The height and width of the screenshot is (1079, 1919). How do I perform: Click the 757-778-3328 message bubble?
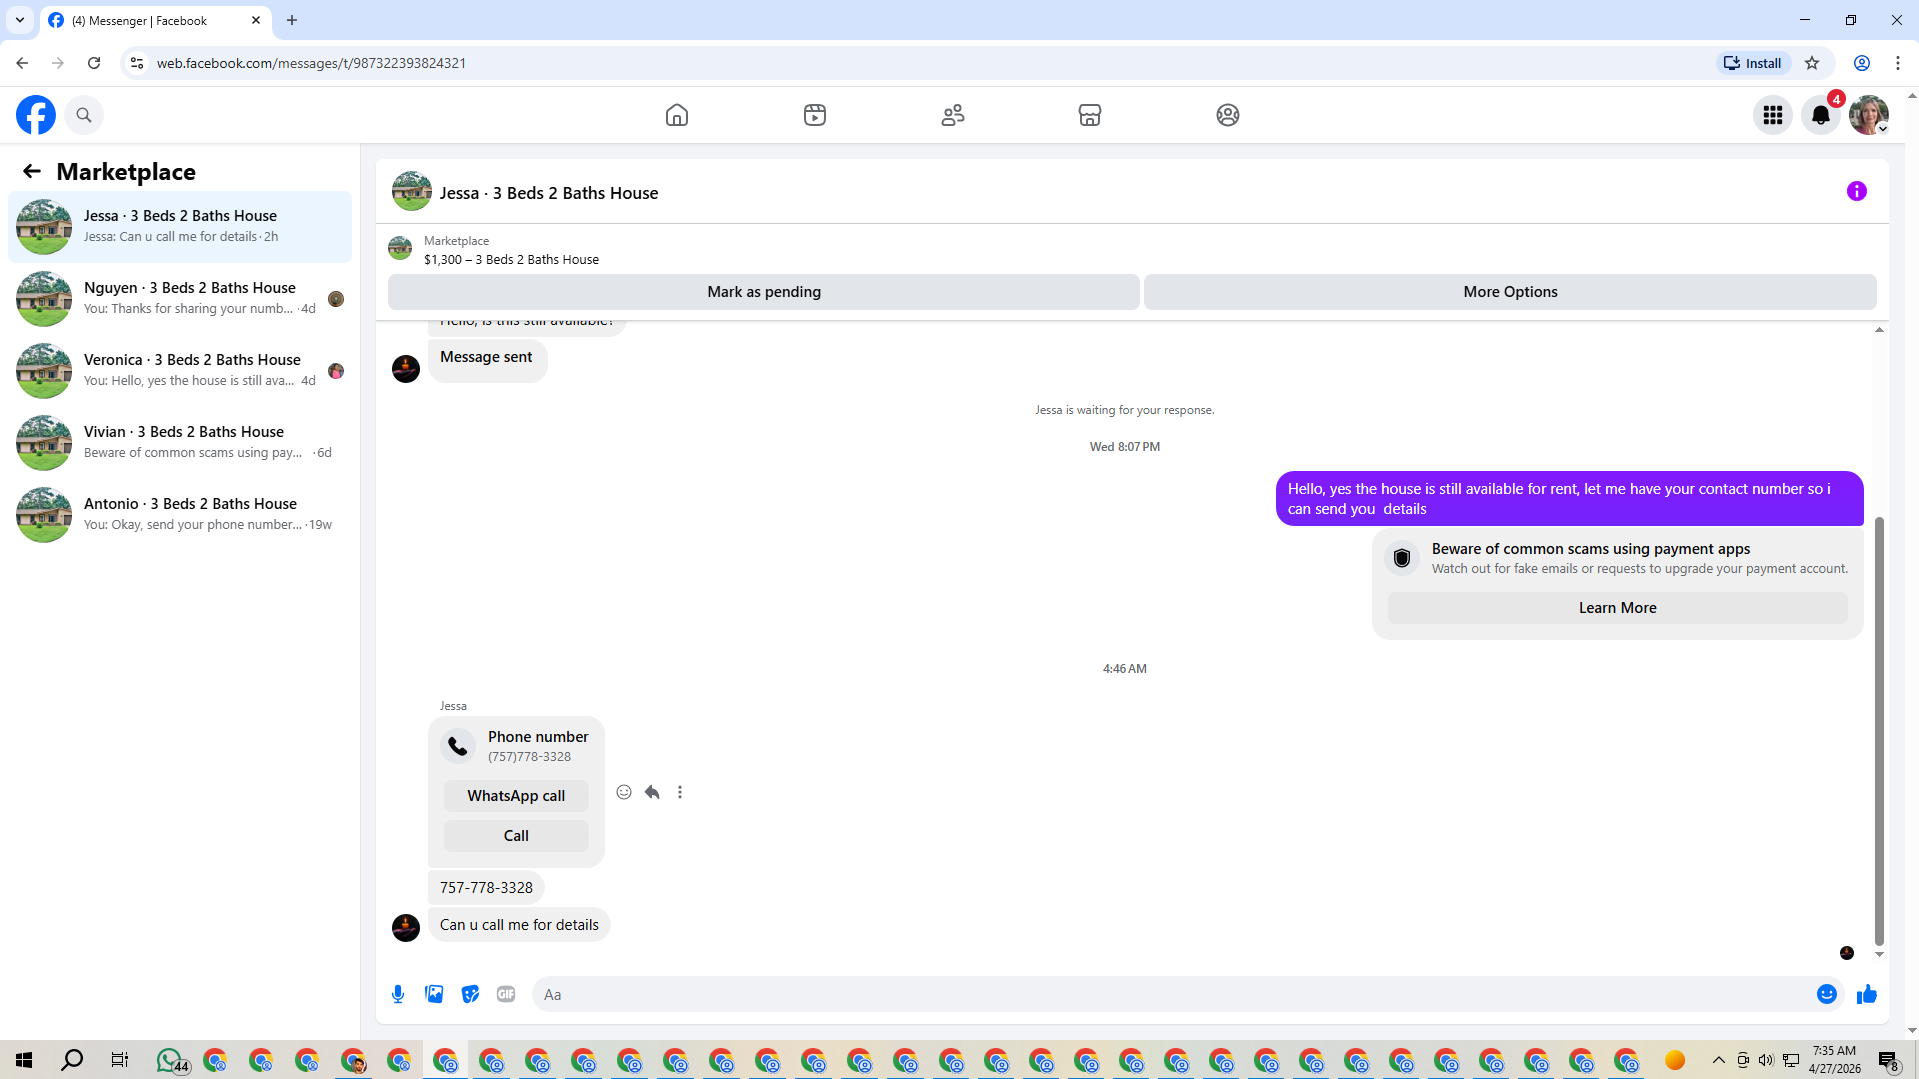[x=486, y=888]
